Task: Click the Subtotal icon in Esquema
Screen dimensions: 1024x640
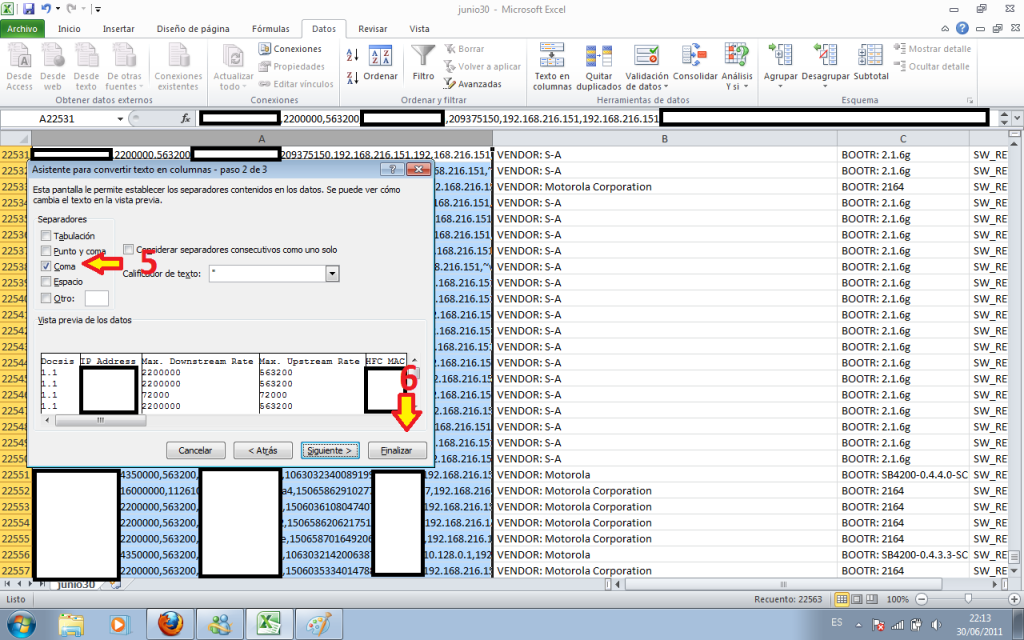Action: coord(871,56)
